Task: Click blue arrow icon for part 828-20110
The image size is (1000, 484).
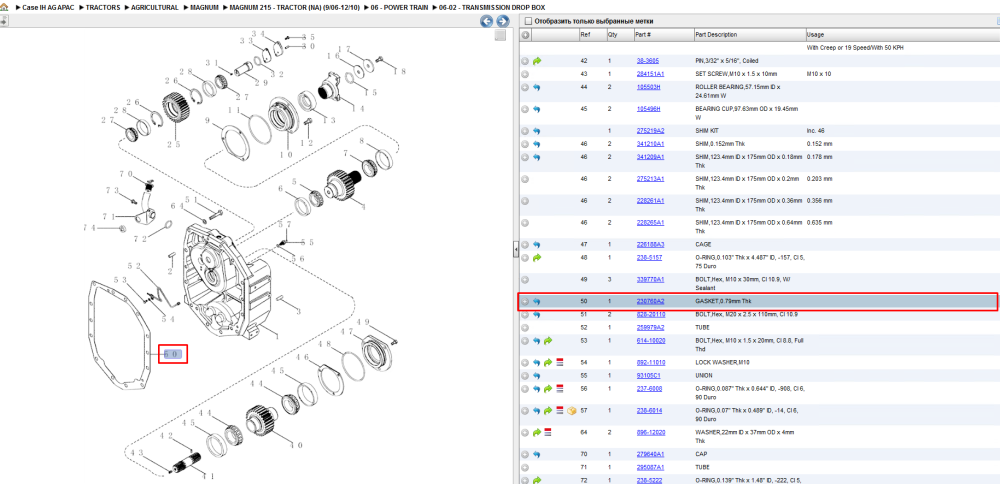Action: pos(537,315)
